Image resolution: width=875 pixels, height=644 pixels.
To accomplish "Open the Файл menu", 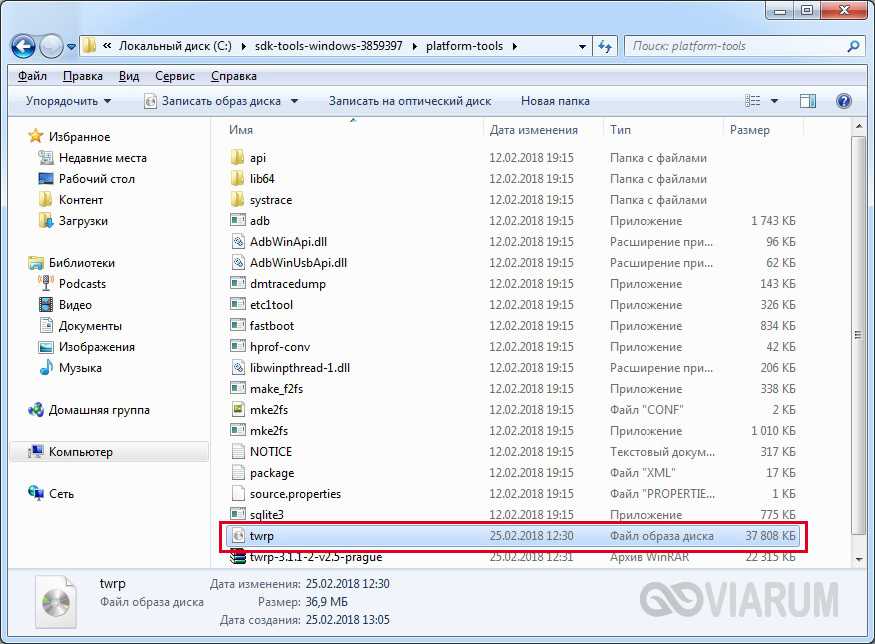I will tap(33, 76).
